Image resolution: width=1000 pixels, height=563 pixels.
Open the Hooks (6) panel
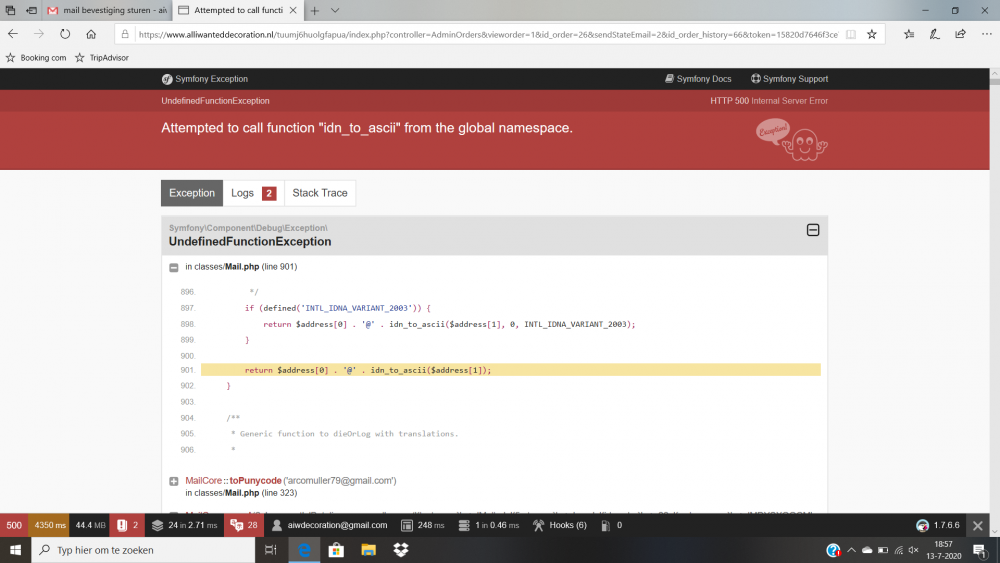[x=559, y=525]
